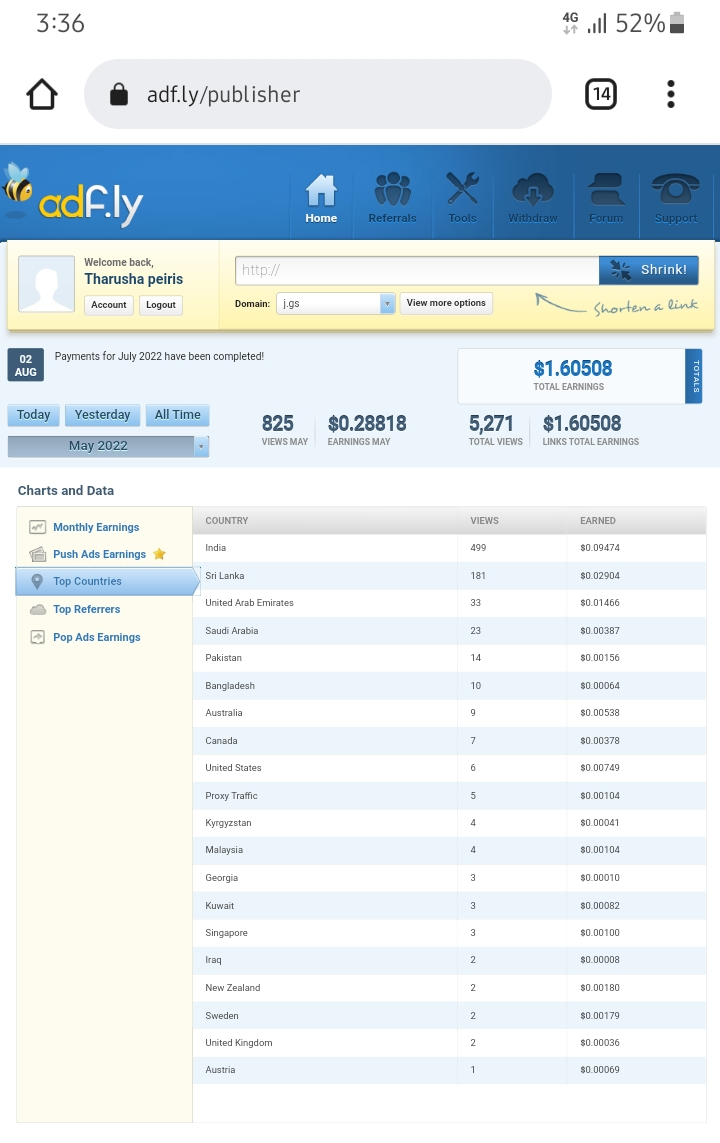Tap the padlock site security icon

pyautogui.click(x=119, y=94)
